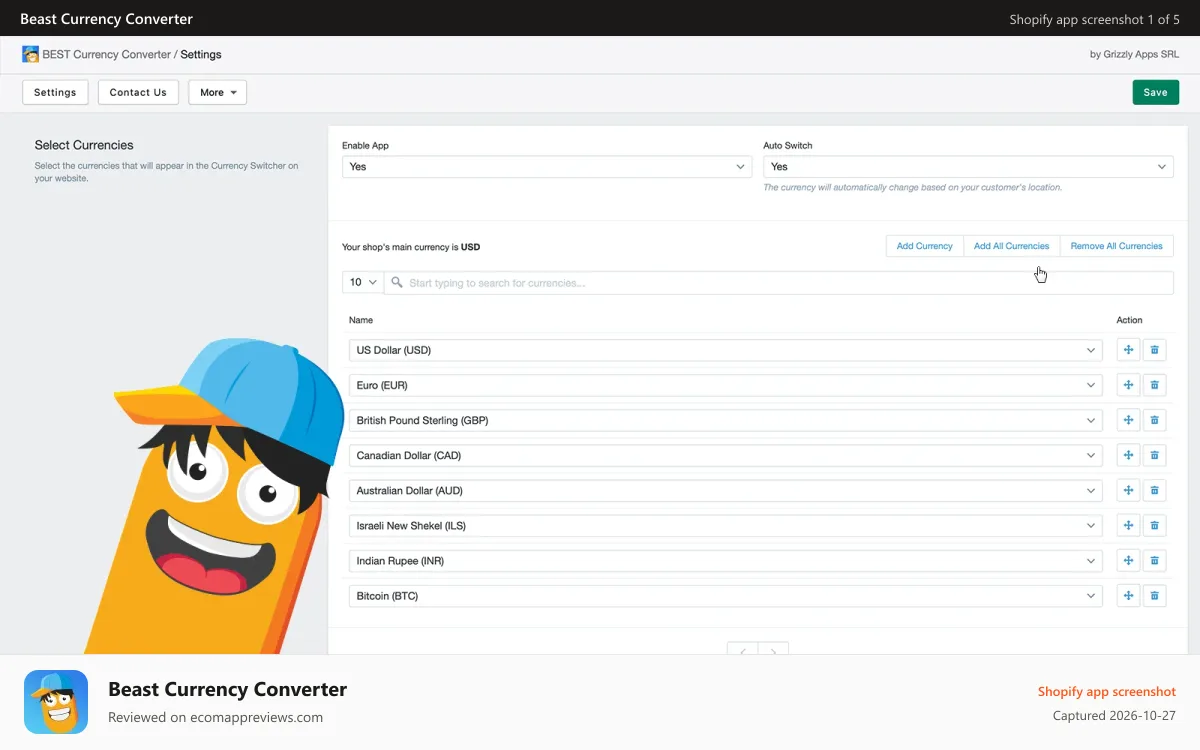1200x750 pixels.
Task: Expand the Canadian Dollar (CAD) selector
Action: [x=725, y=455]
